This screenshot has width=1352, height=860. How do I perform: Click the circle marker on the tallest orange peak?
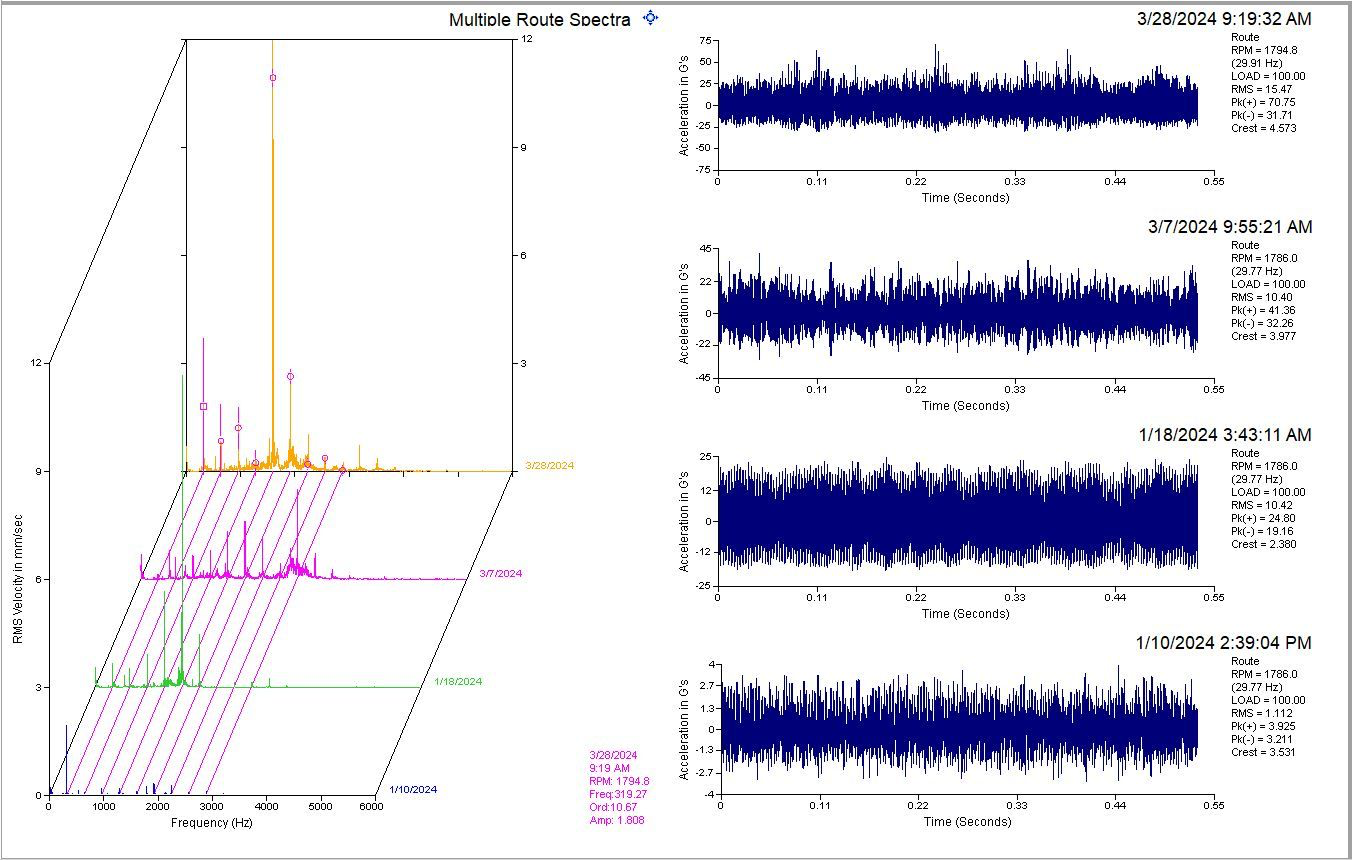click(x=272, y=77)
